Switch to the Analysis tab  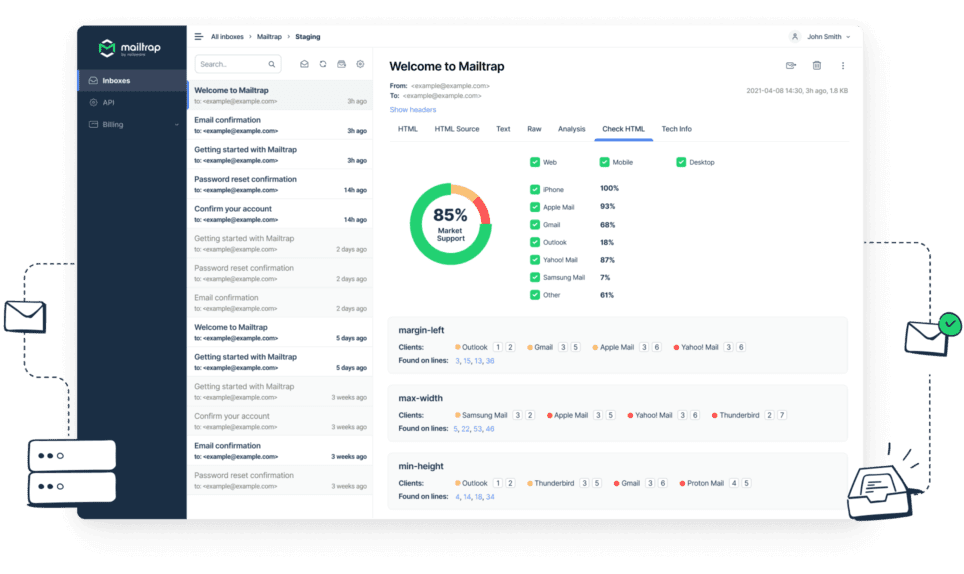[x=571, y=129]
